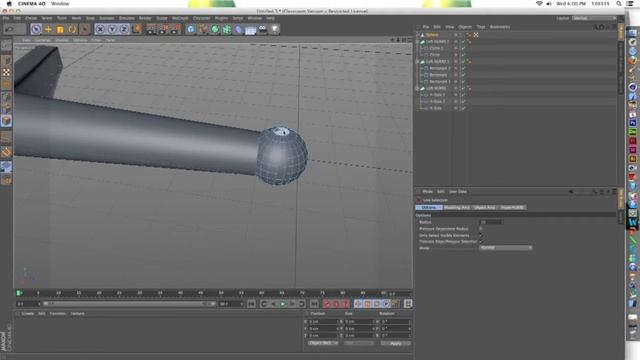The height and width of the screenshot is (360, 640).
Task: Click the Floor environment icon
Action: coord(251,30)
